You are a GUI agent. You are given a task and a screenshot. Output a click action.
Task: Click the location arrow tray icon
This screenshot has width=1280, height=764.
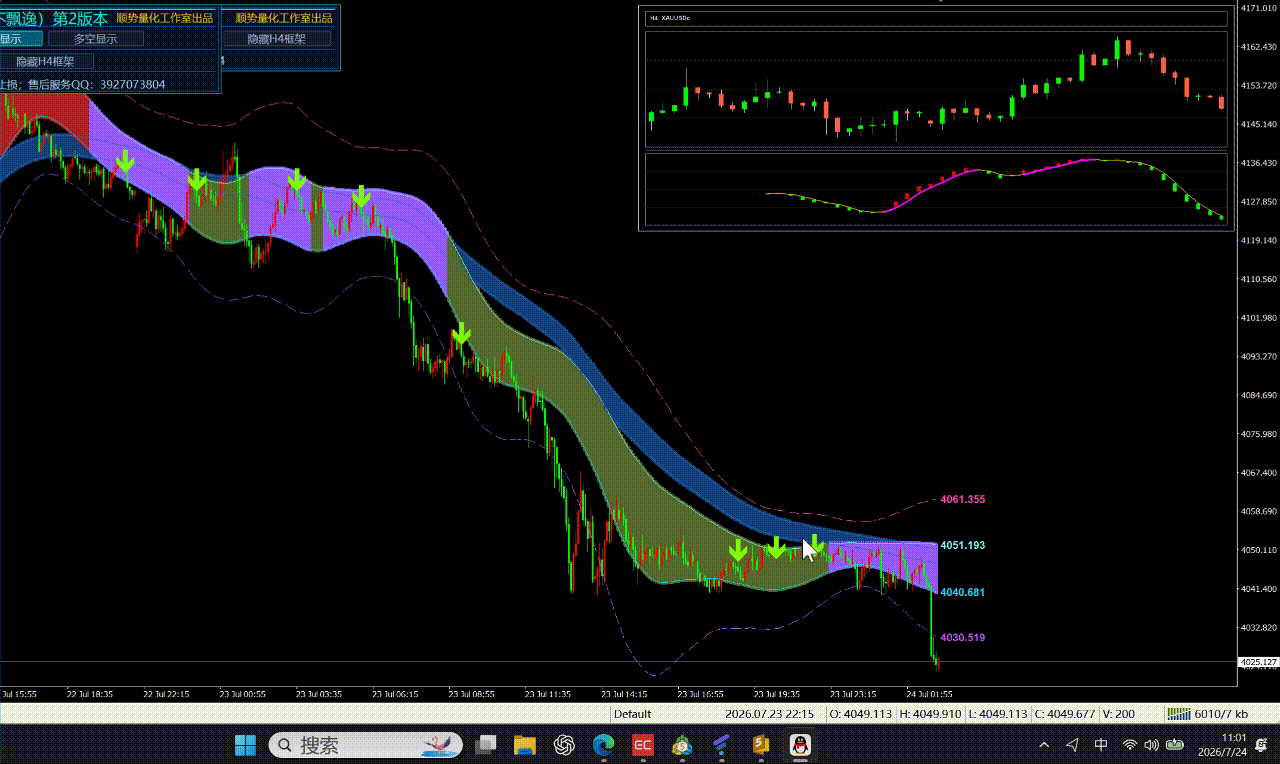click(x=1072, y=745)
